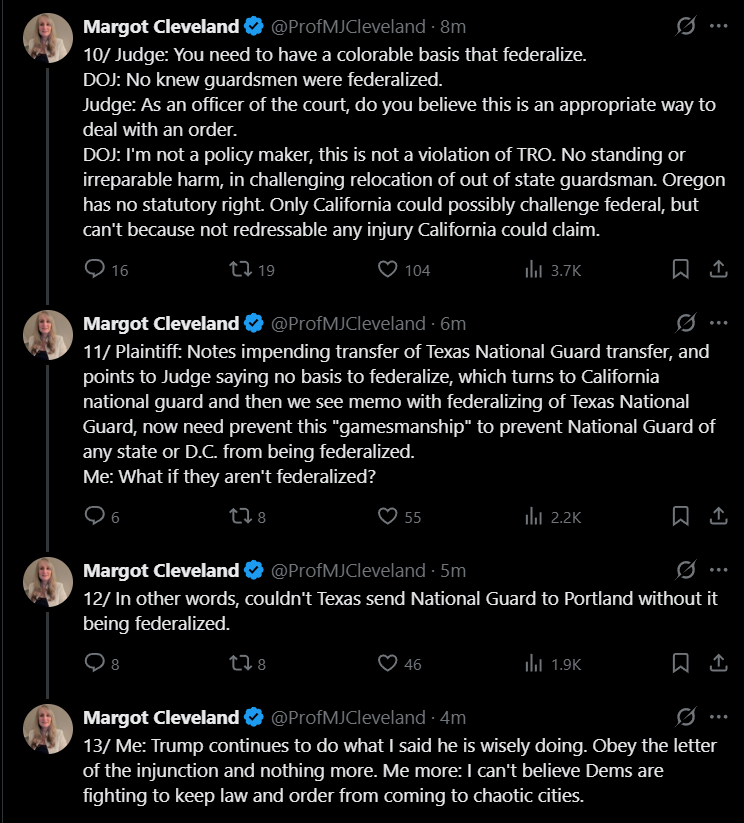Bookmark the 12/ tweet about Portland
The width and height of the screenshot is (744, 823).
pos(680,663)
